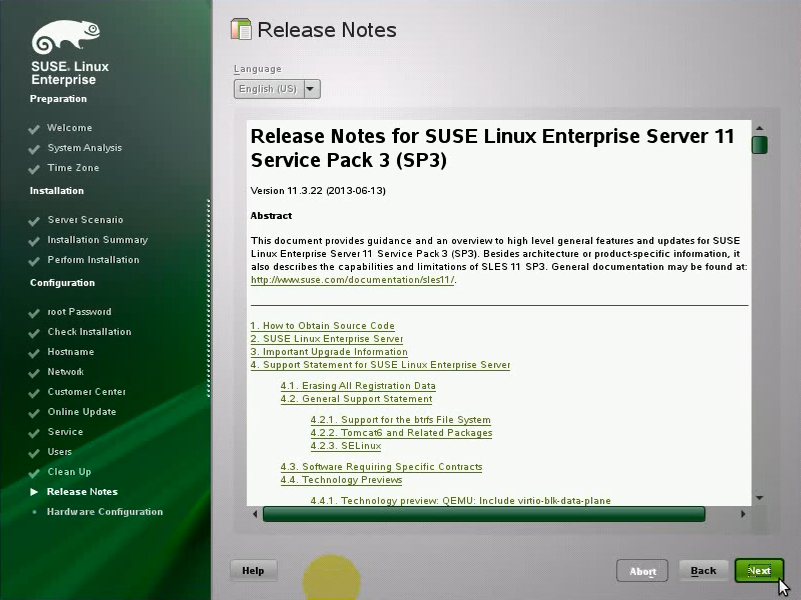Click the 'Abstract' heading in release notes
This screenshot has width=801, height=600.
click(x=271, y=215)
